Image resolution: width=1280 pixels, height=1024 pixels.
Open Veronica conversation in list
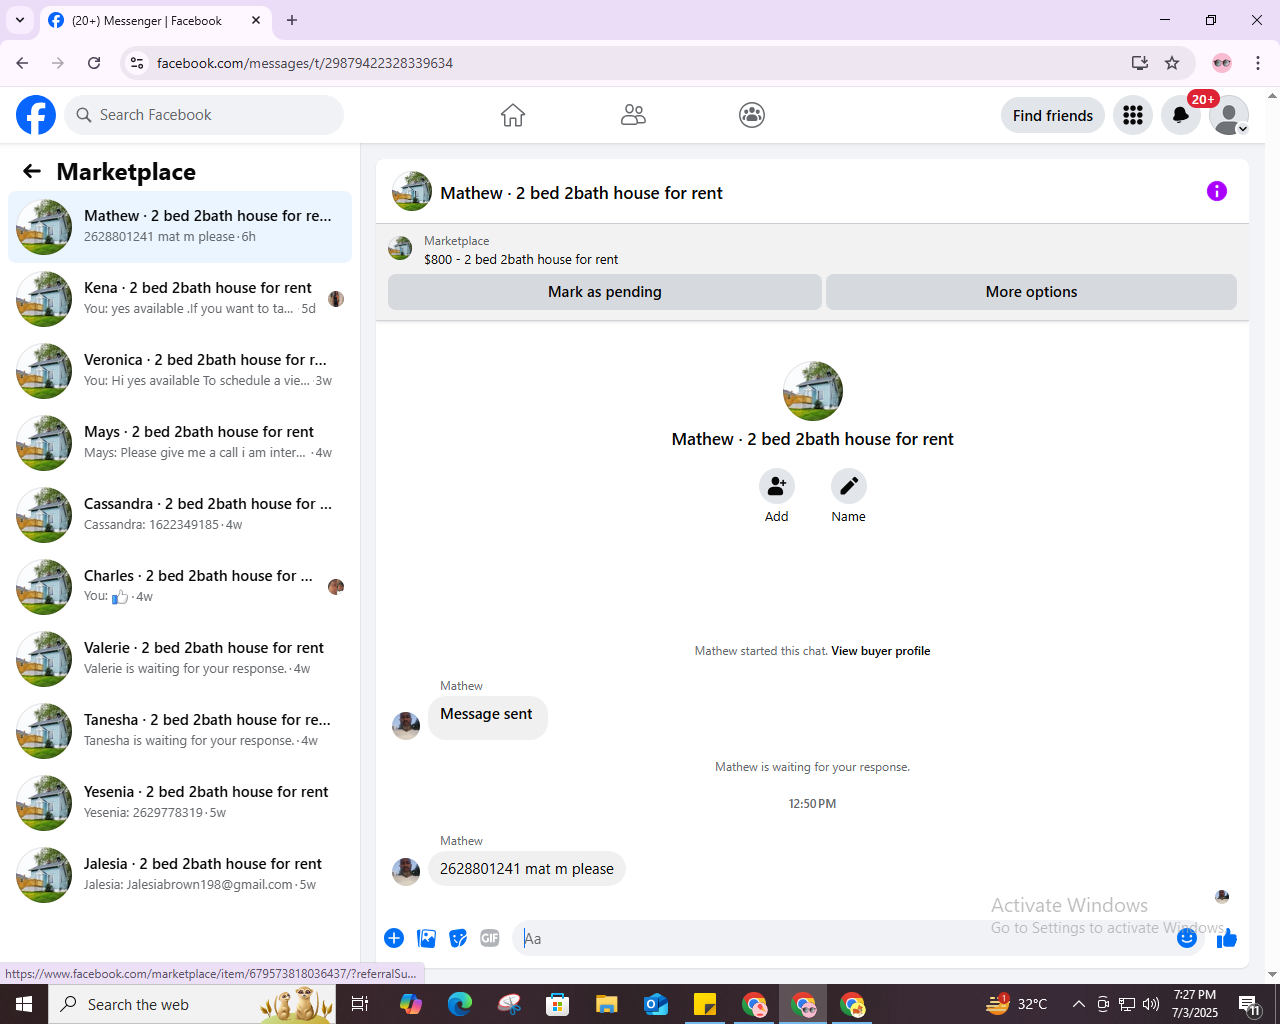click(x=180, y=371)
